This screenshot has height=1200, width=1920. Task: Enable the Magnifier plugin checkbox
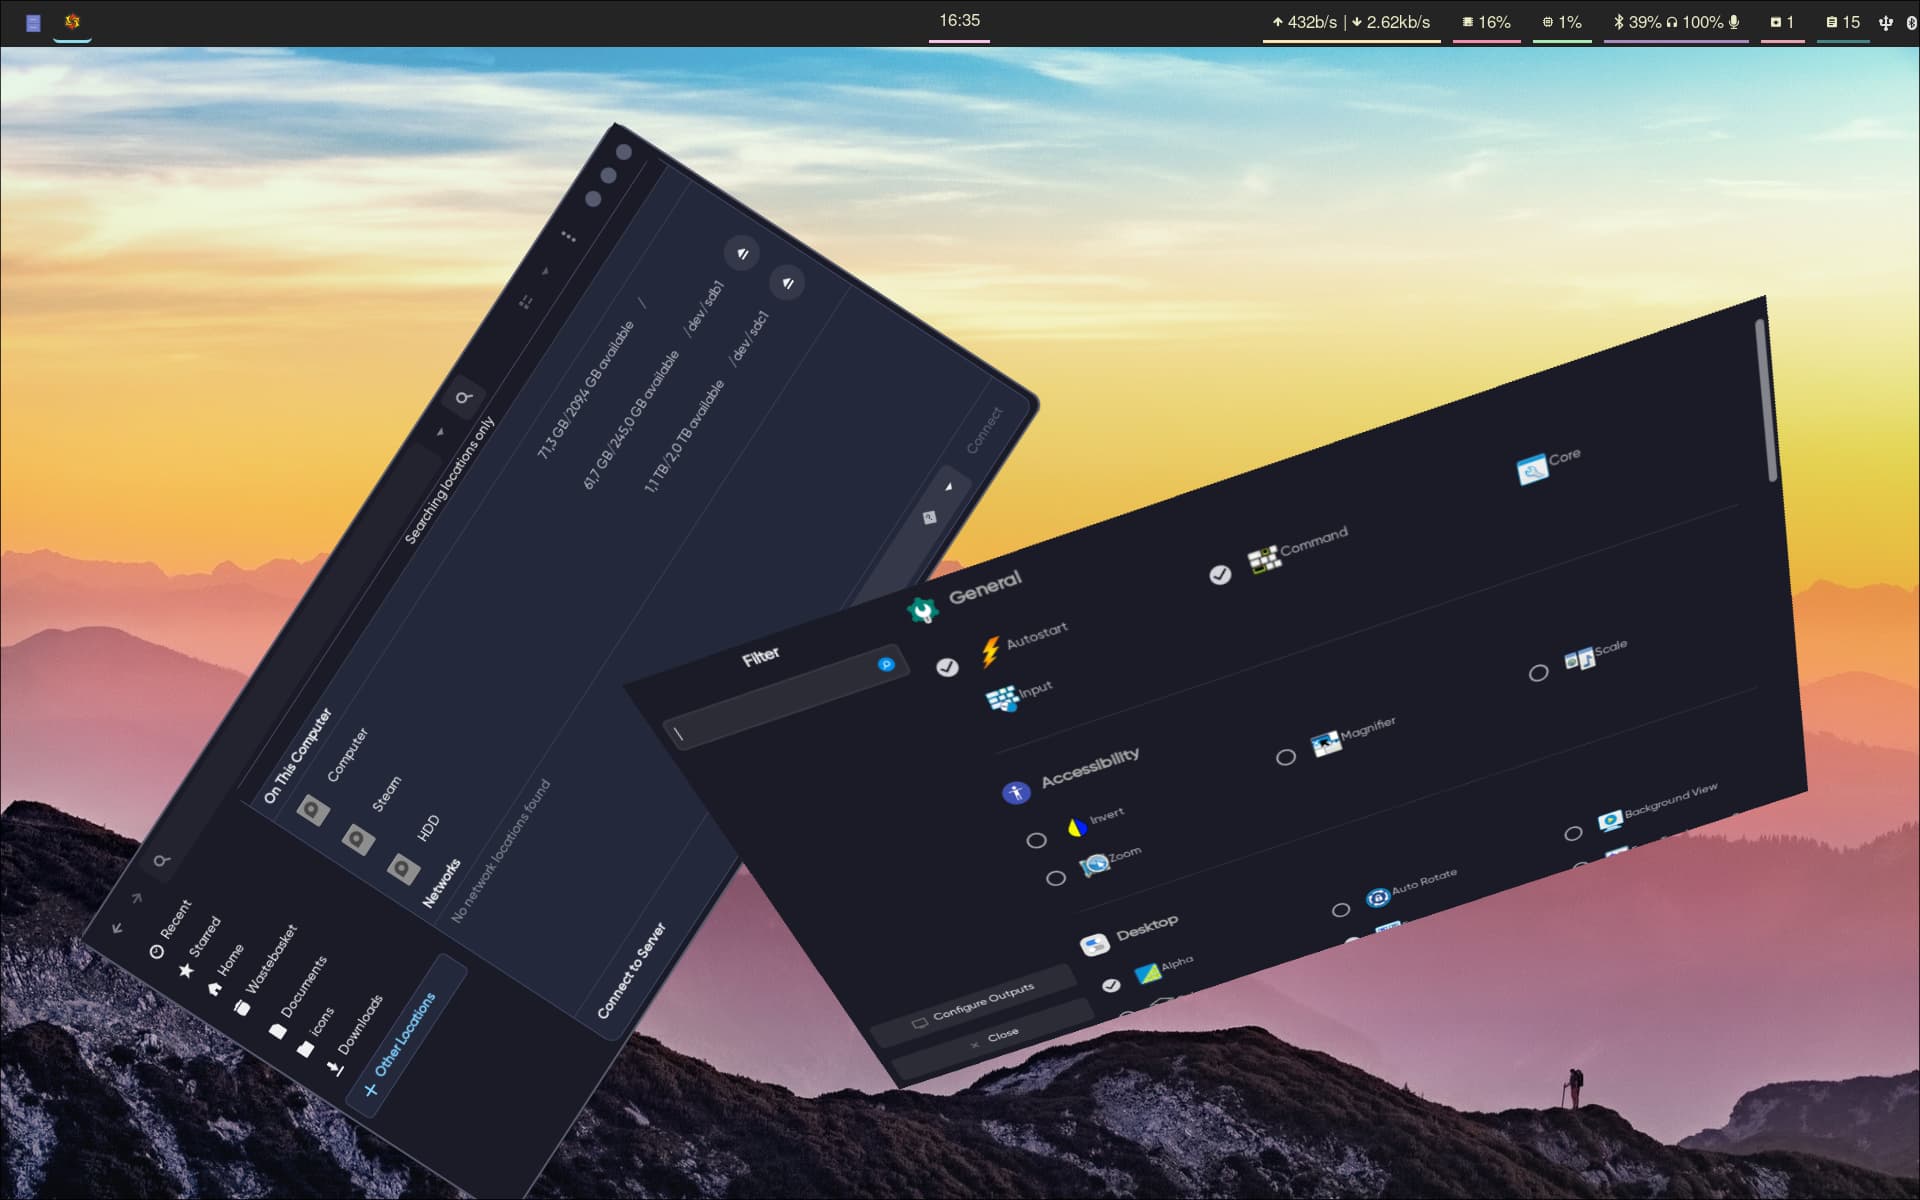1286,757
